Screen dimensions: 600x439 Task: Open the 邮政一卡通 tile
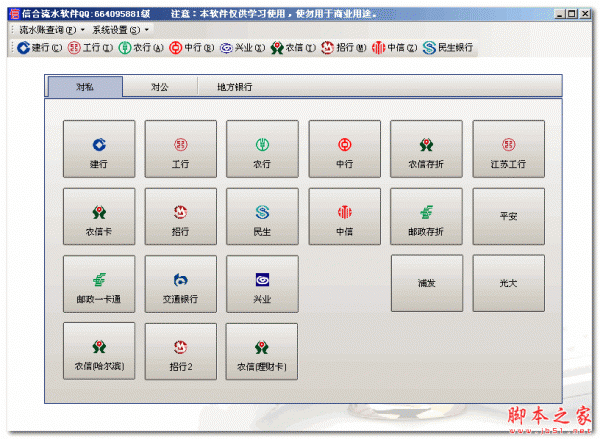[x=99, y=284]
